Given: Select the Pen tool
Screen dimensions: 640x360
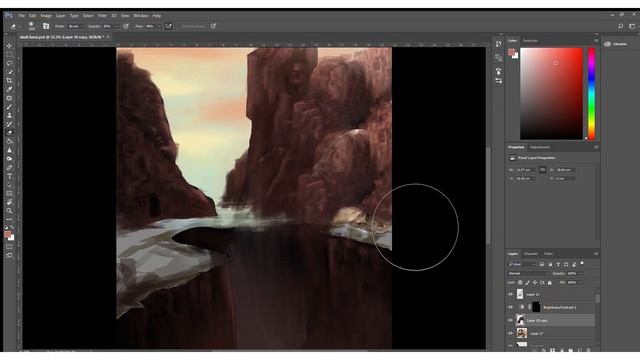Looking at the screenshot, I should (9, 167).
